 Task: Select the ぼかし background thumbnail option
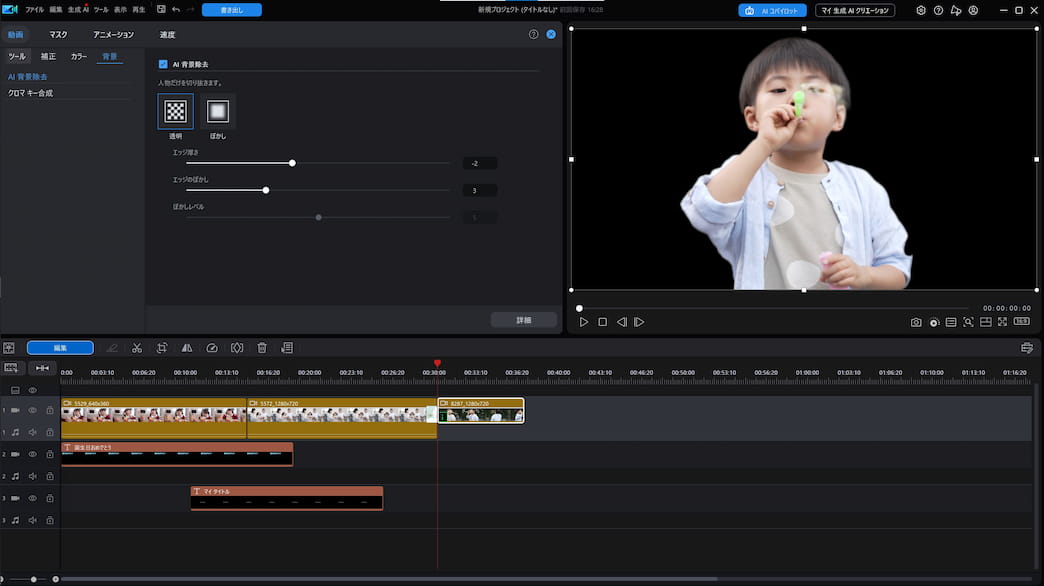(217, 111)
